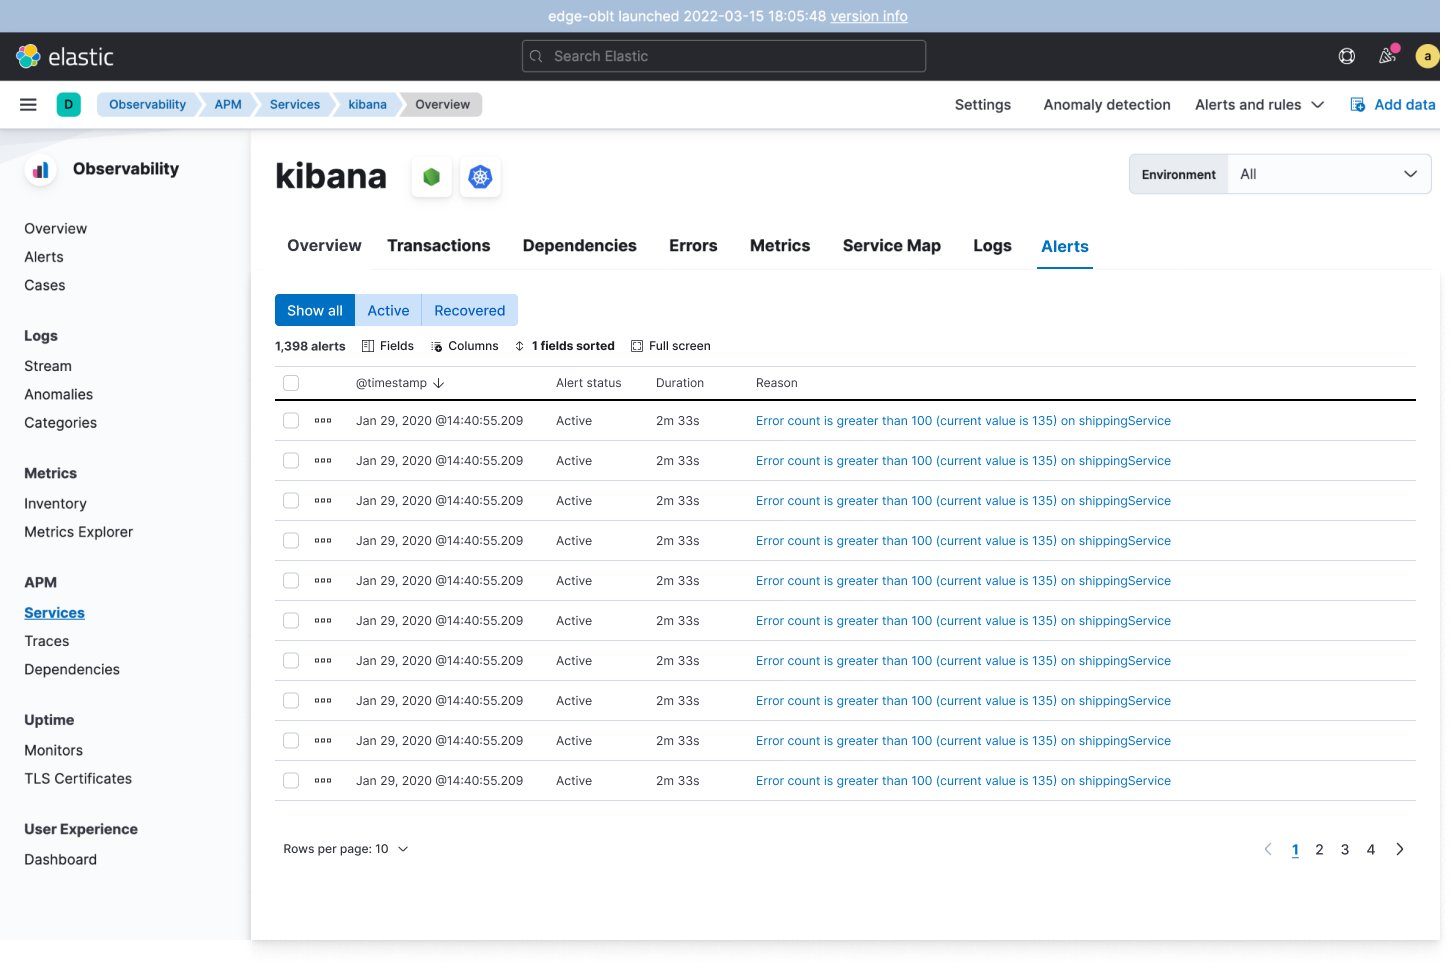Focus the Search Elastic field
Screen dimensions: 1454x969
724,56
